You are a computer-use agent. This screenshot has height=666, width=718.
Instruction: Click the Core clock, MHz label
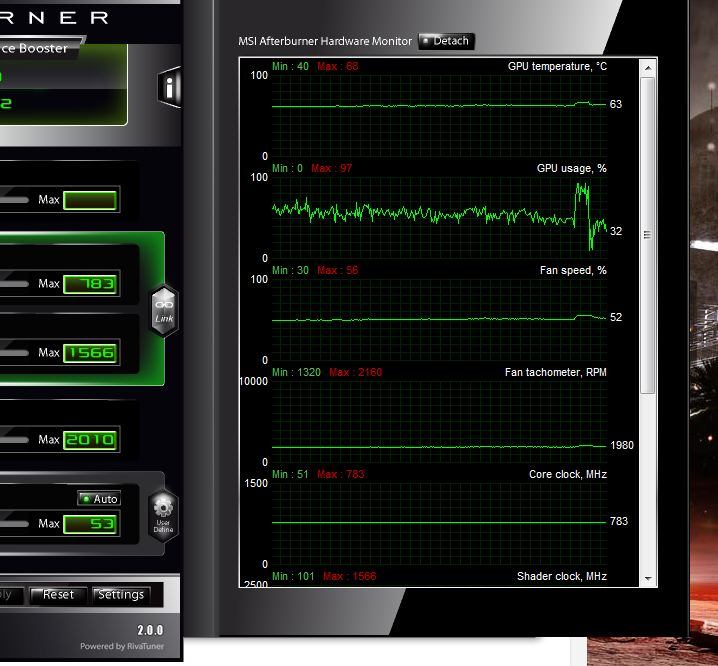pyautogui.click(x=568, y=475)
